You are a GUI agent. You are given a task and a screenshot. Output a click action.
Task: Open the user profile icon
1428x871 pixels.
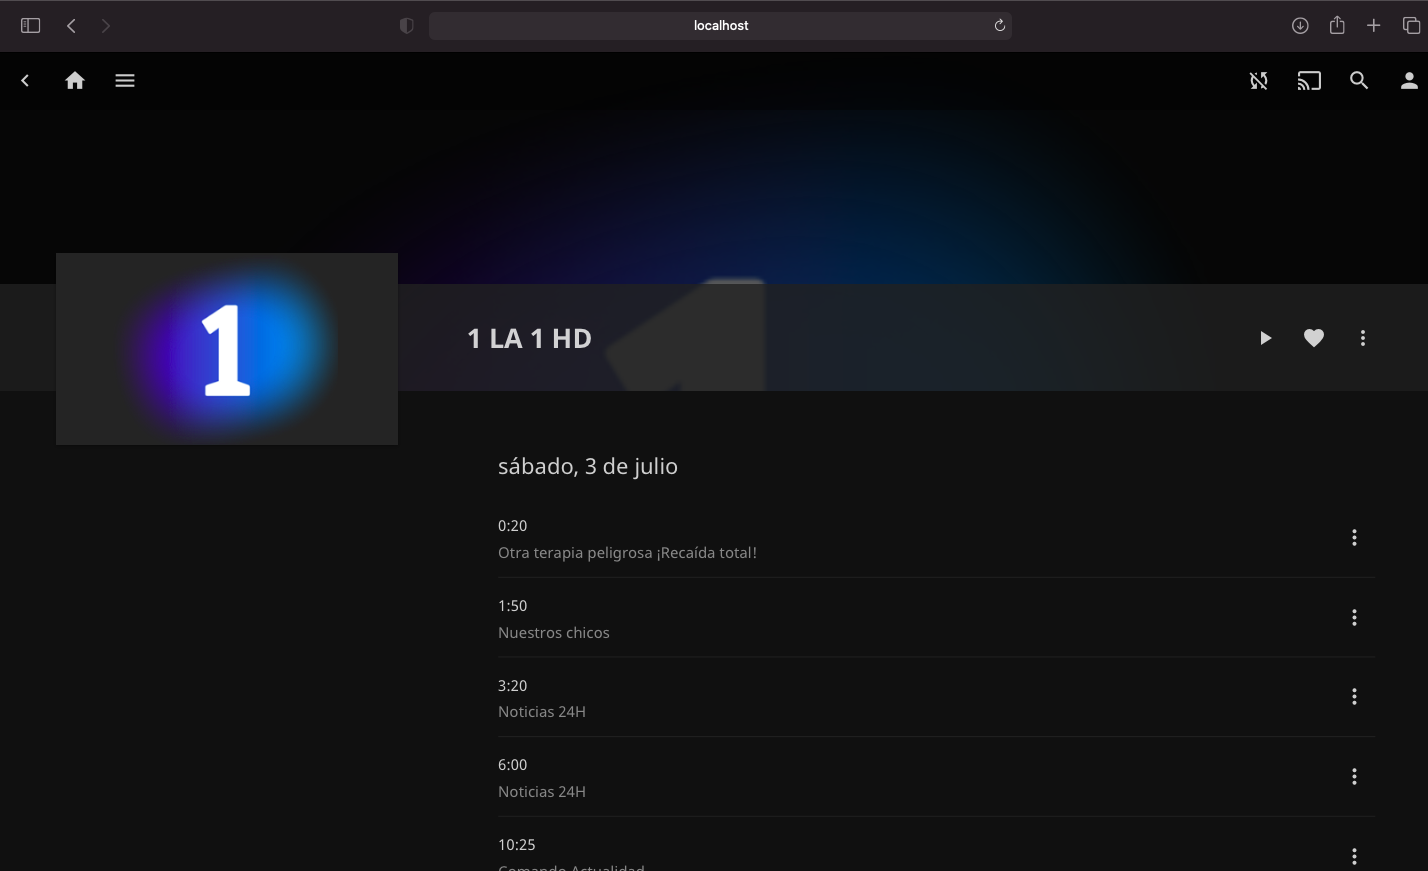pyautogui.click(x=1409, y=81)
